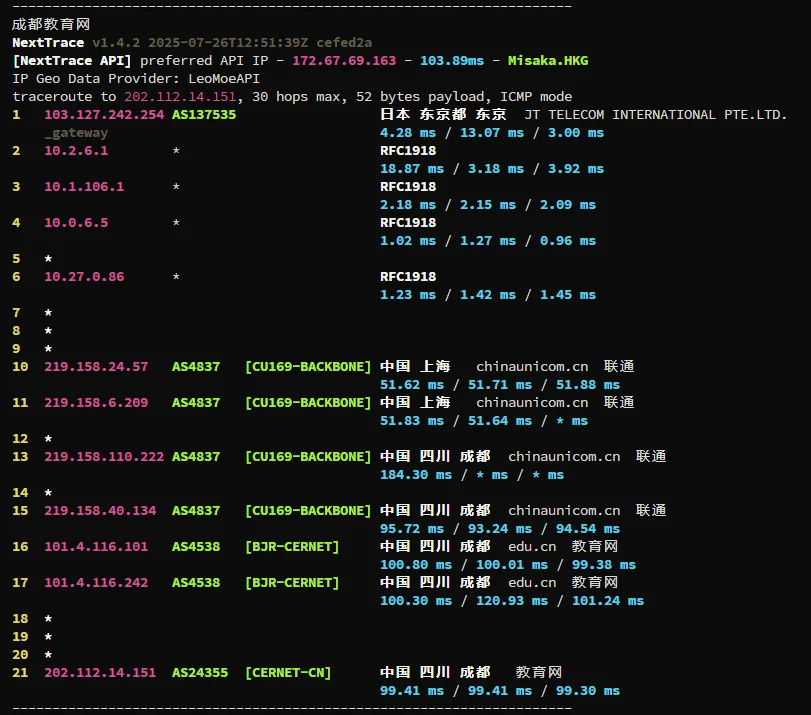Click target IP in the traceroute header line
This screenshot has width=811, height=715.
point(180,96)
